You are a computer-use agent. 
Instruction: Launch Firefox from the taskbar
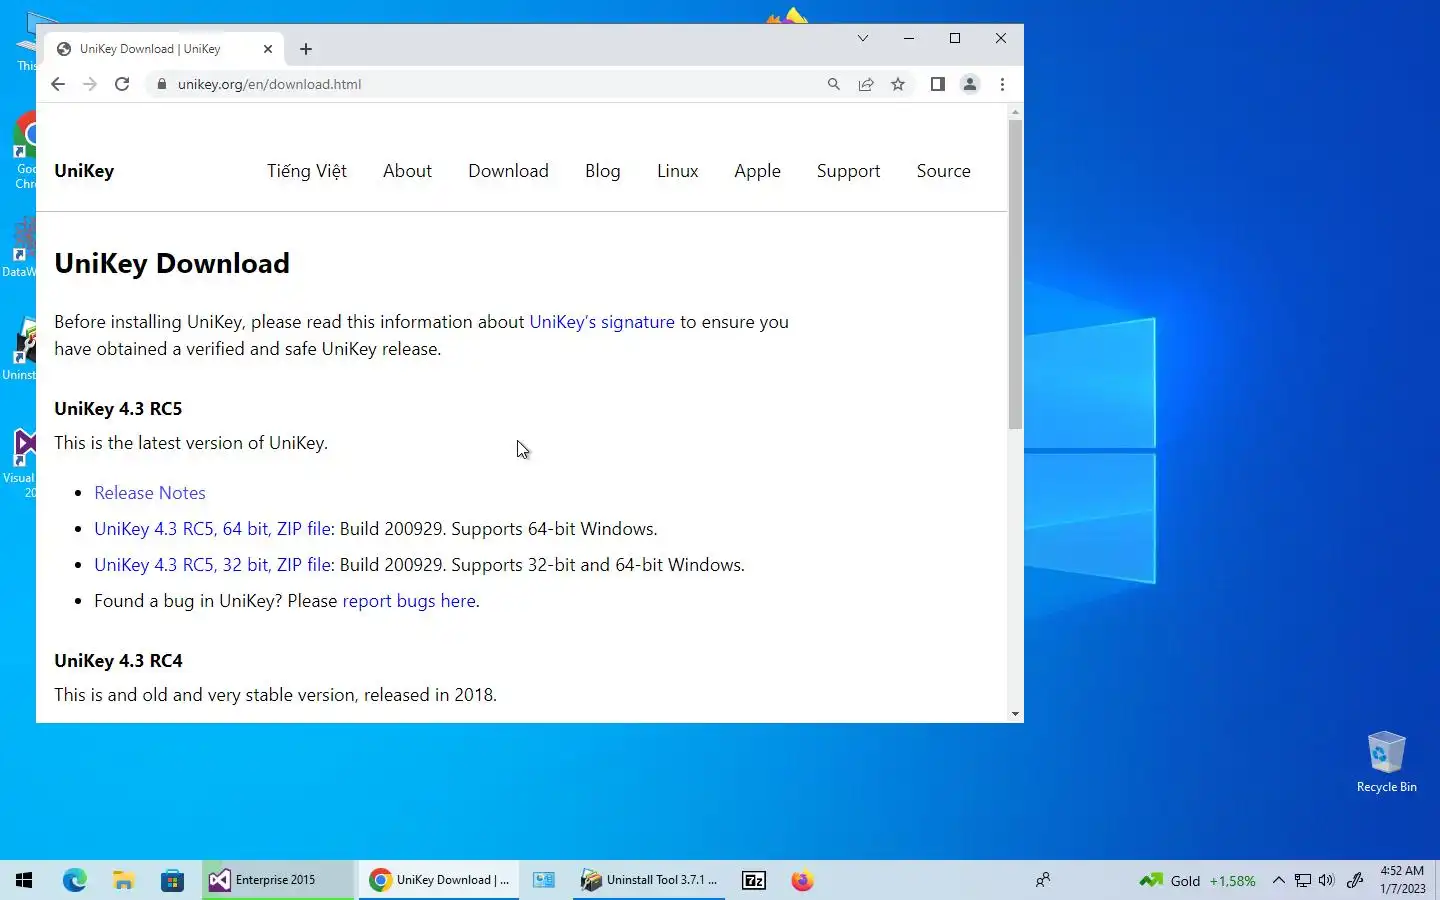802,880
